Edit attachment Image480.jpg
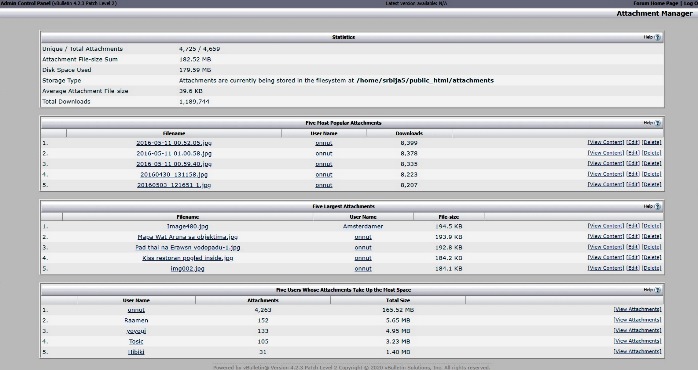 tap(633, 226)
